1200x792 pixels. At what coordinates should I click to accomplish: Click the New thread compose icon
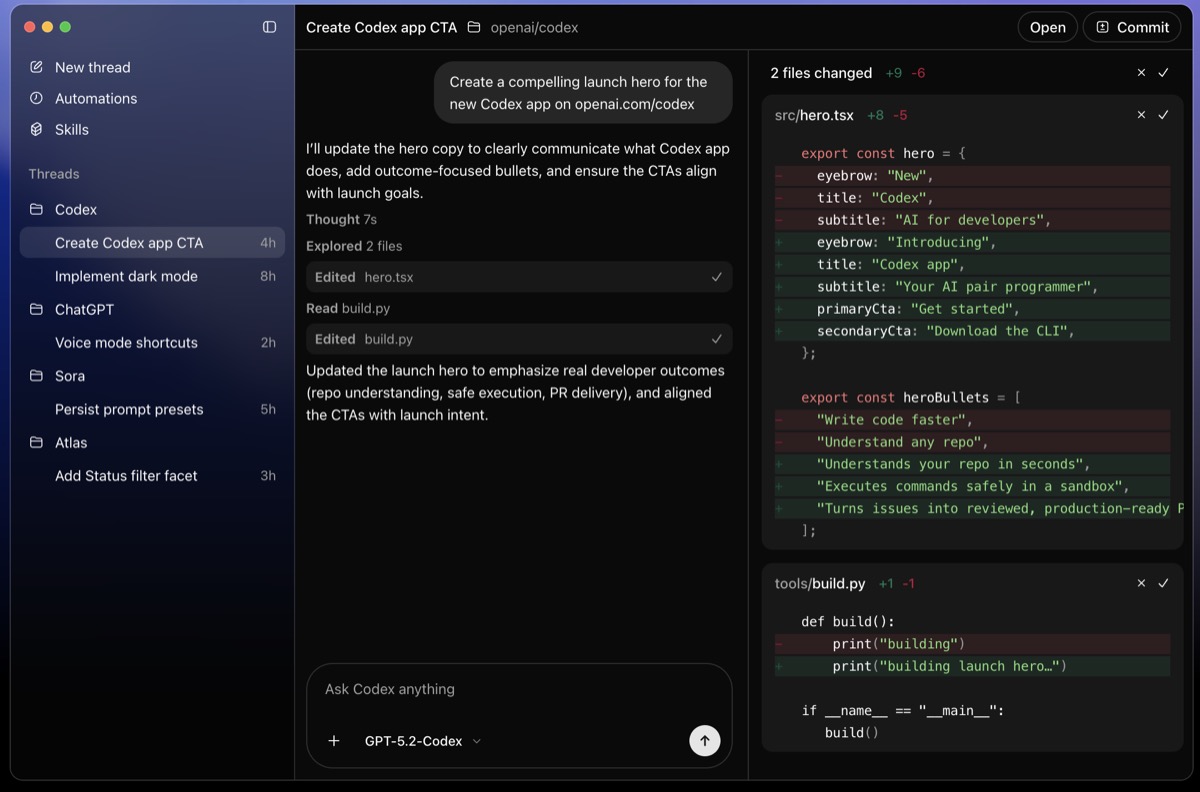[37, 67]
